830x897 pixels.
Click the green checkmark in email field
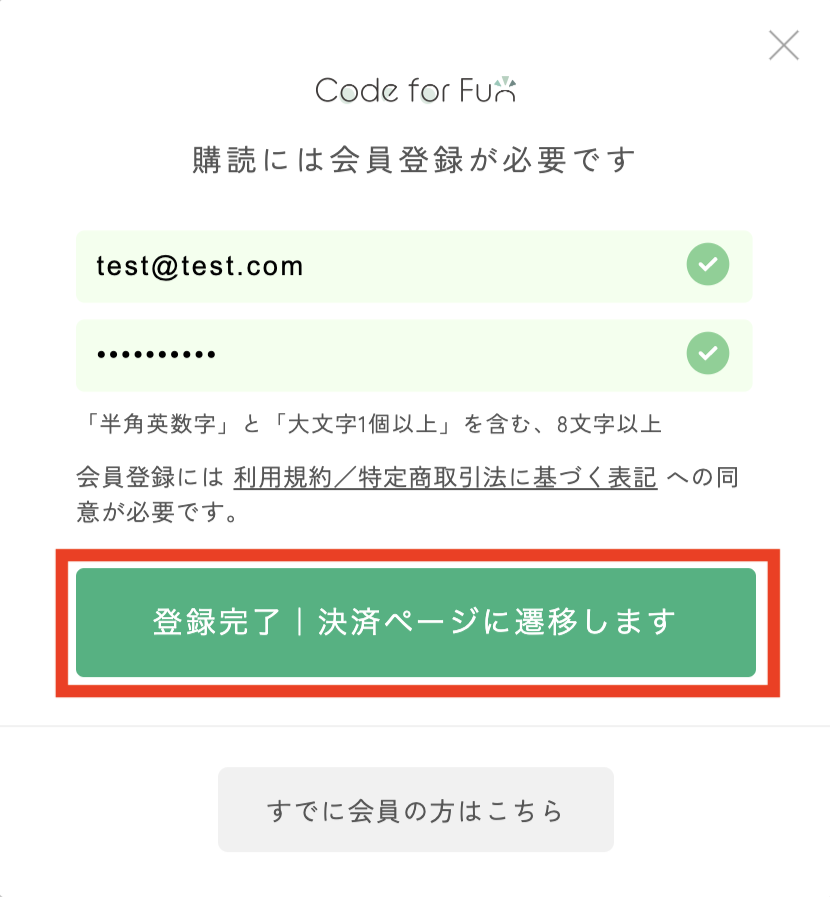pyautogui.click(x=708, y=264)
